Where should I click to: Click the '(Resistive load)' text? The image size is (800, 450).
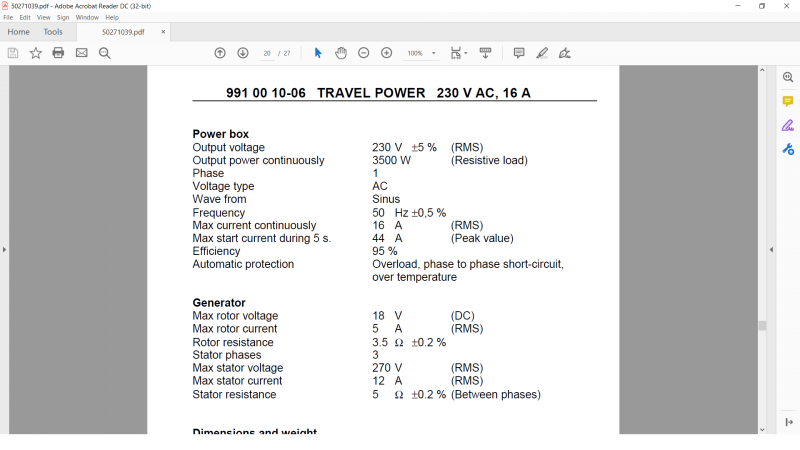click(489, 160)
